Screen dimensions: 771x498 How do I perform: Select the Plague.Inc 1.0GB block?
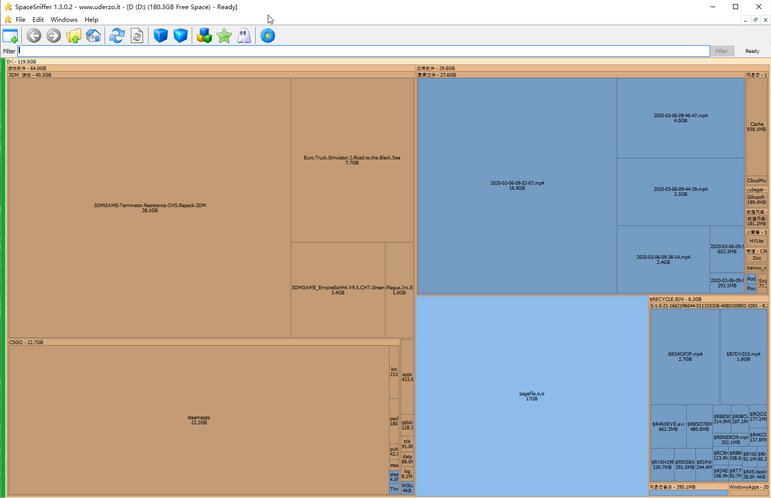[399, 290]
